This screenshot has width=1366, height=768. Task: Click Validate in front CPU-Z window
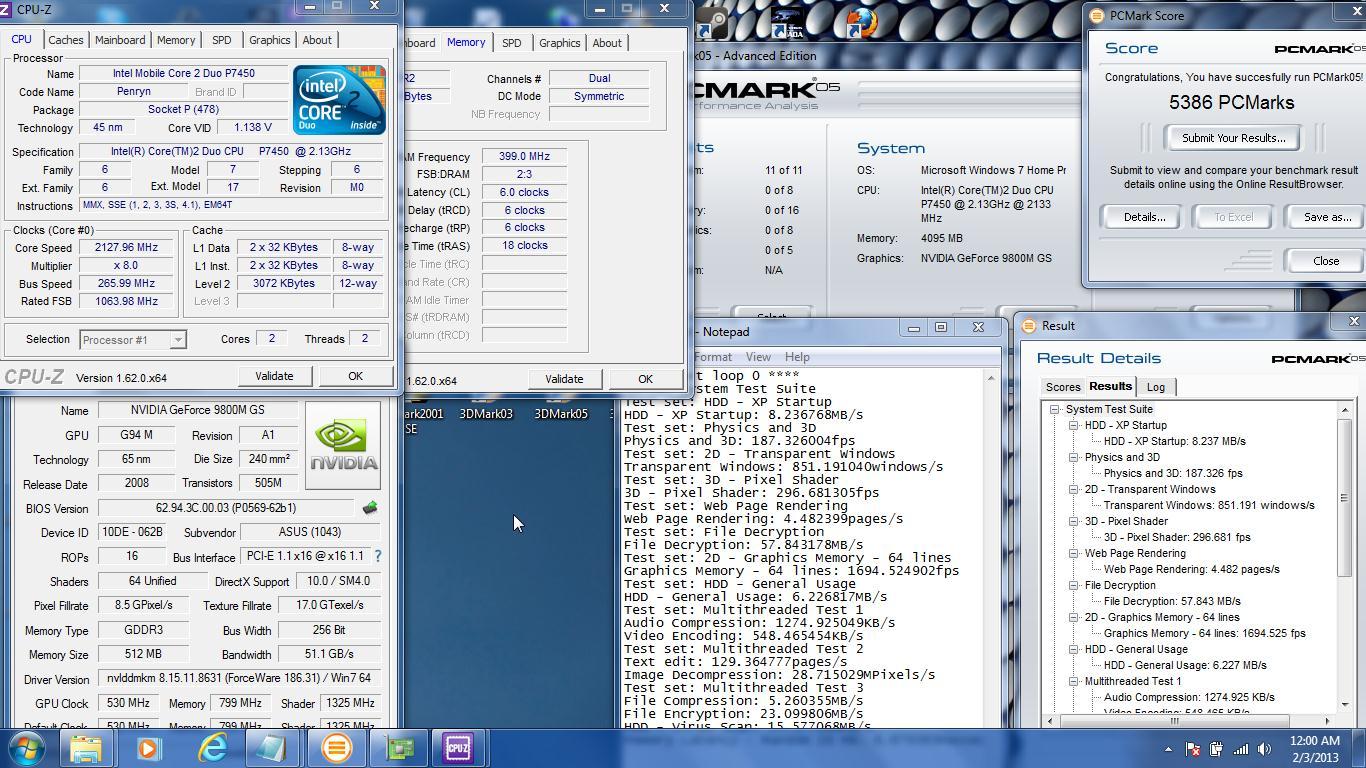[274, 376]
